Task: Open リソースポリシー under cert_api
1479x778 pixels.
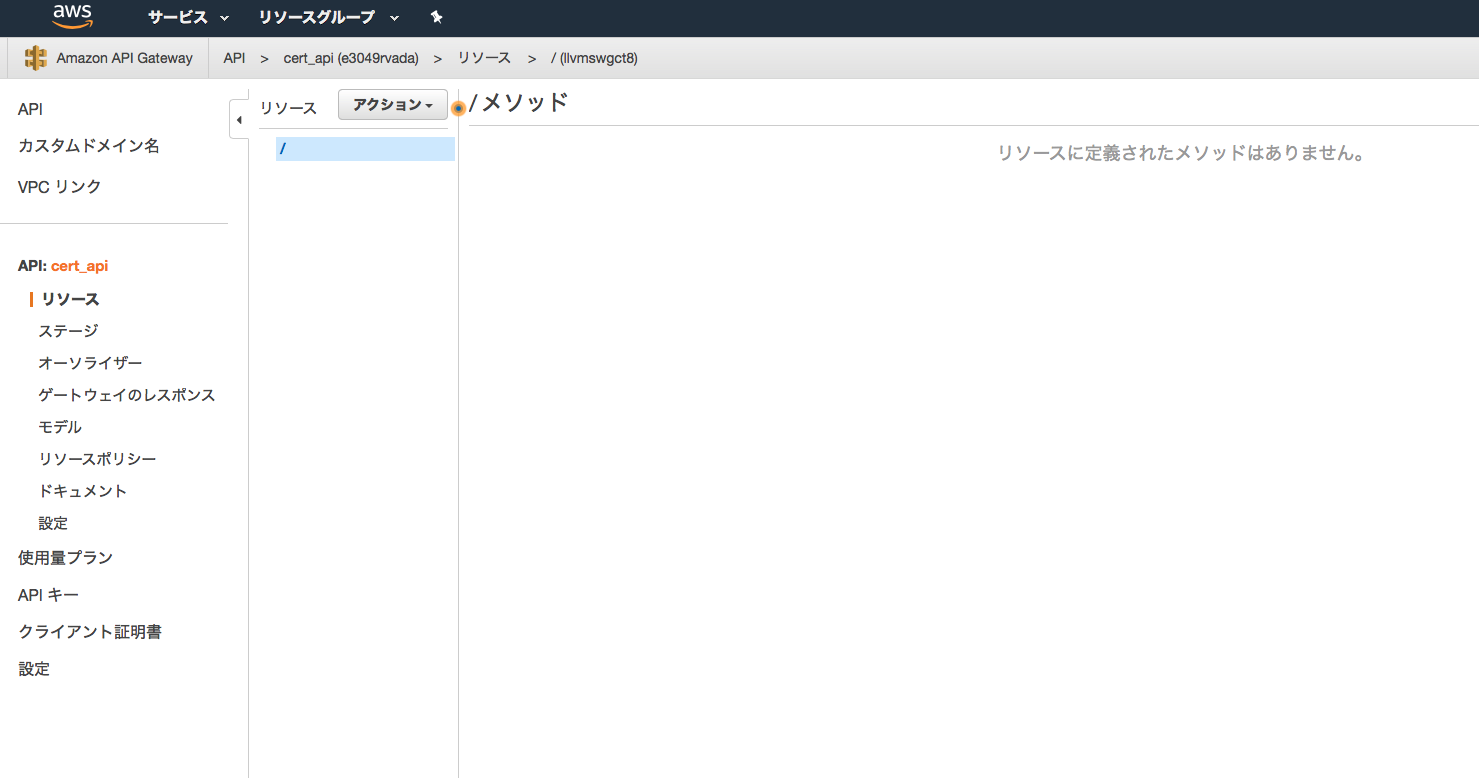Action: pos(97,459)
